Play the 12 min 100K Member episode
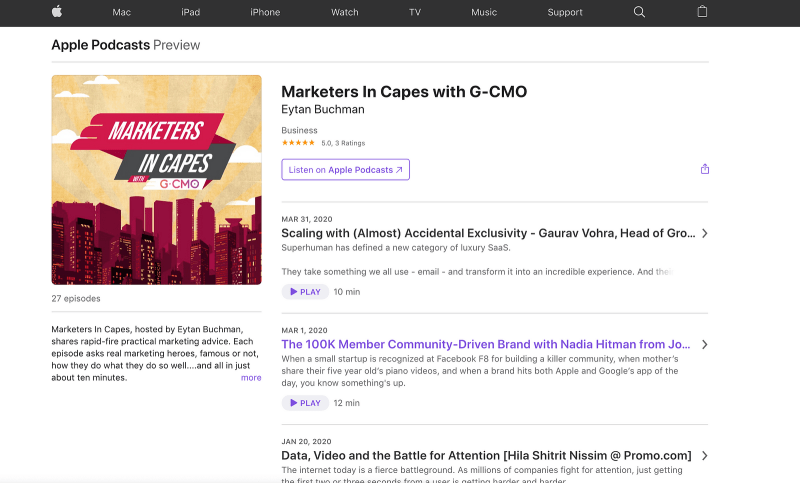 [305, 403]
